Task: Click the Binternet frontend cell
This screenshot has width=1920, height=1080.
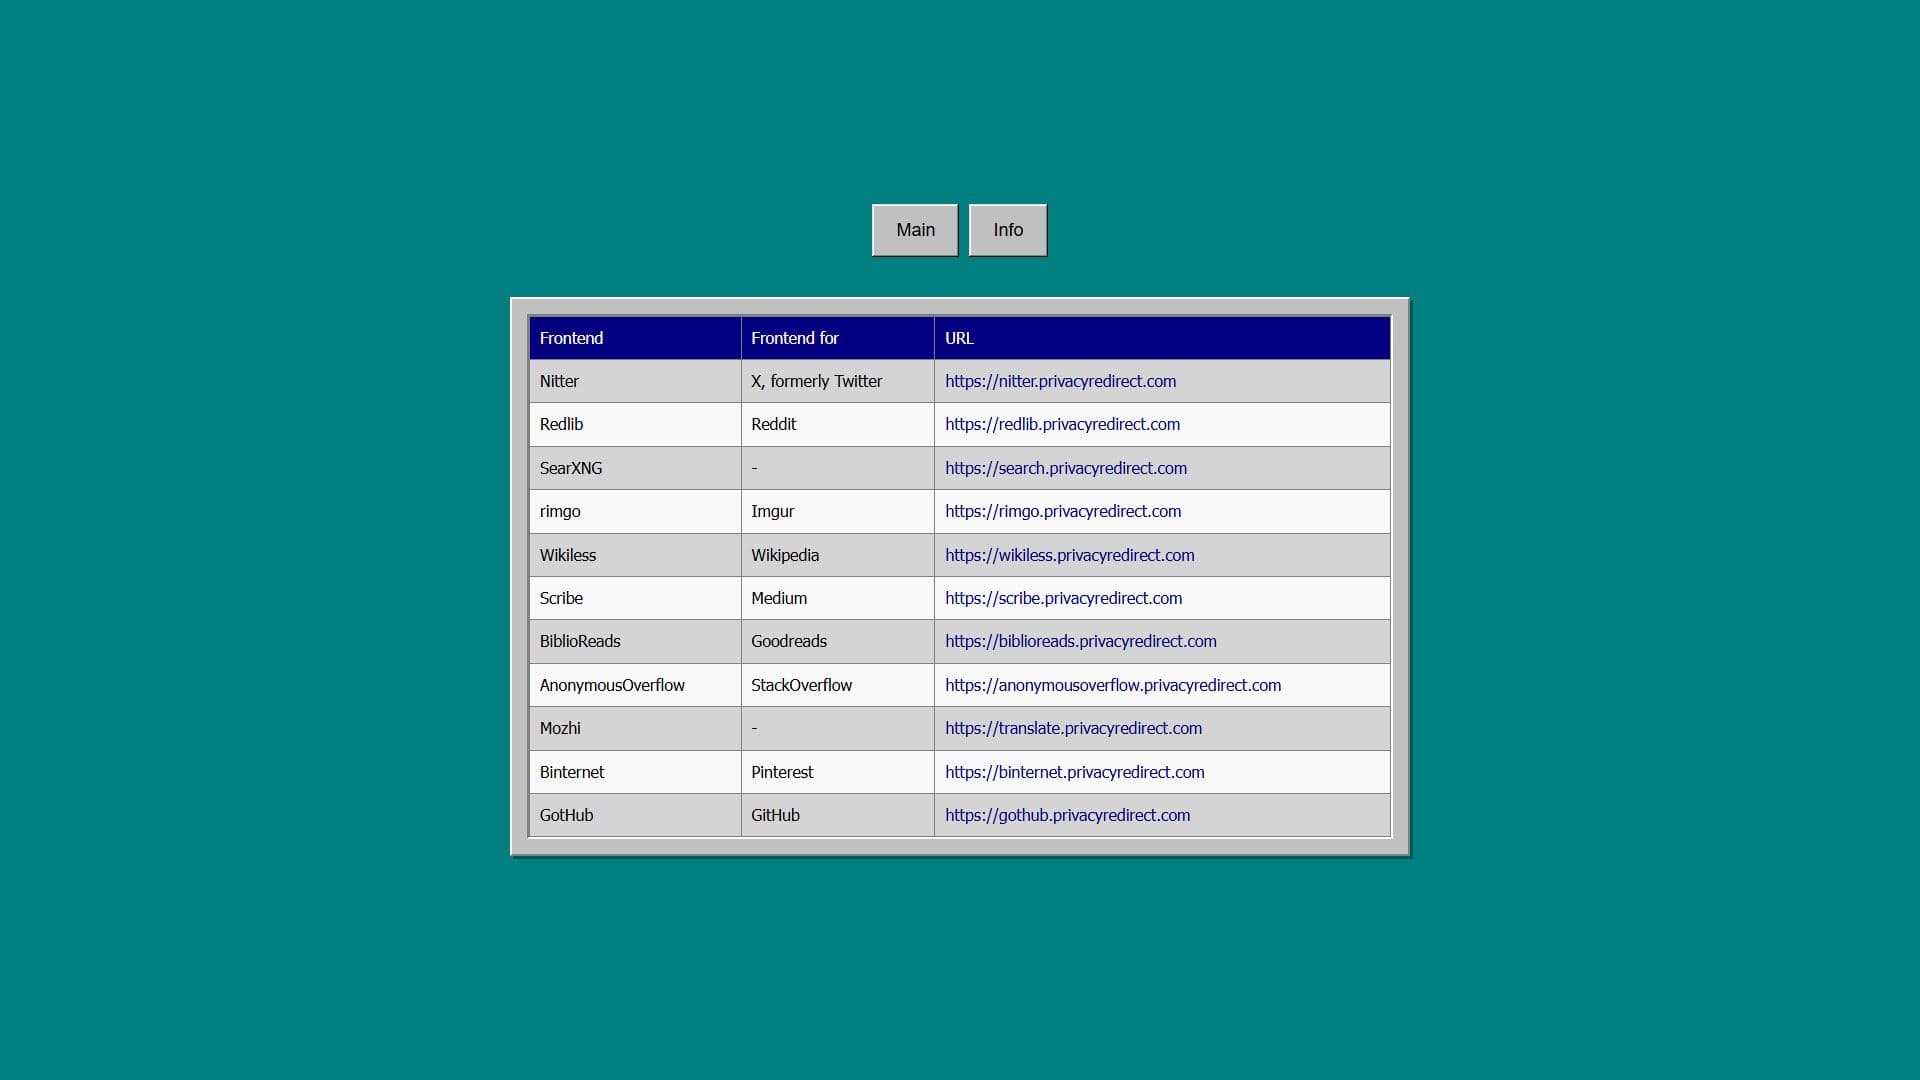Action: (635, 772)
